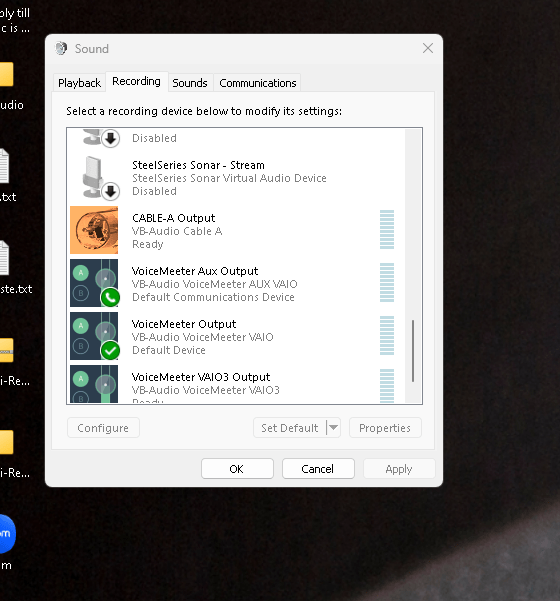Click the 'Default Device' status text

coord(169,350)
